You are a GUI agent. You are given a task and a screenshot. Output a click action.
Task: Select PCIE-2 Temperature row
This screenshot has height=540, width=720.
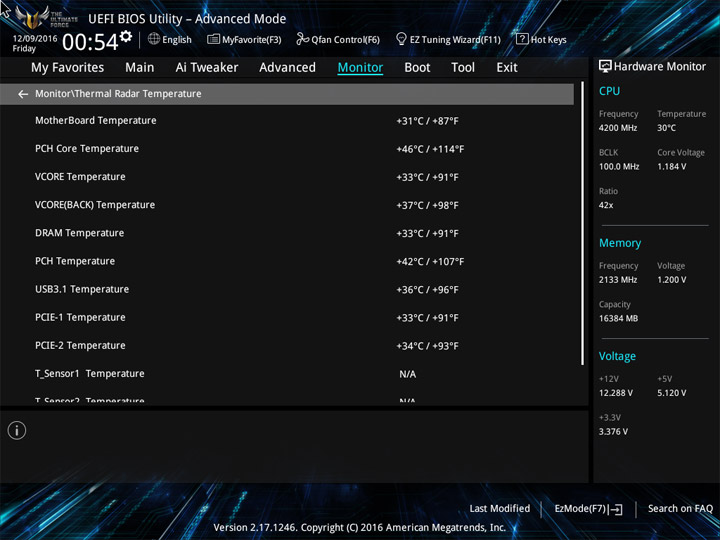tap(287, 345)
